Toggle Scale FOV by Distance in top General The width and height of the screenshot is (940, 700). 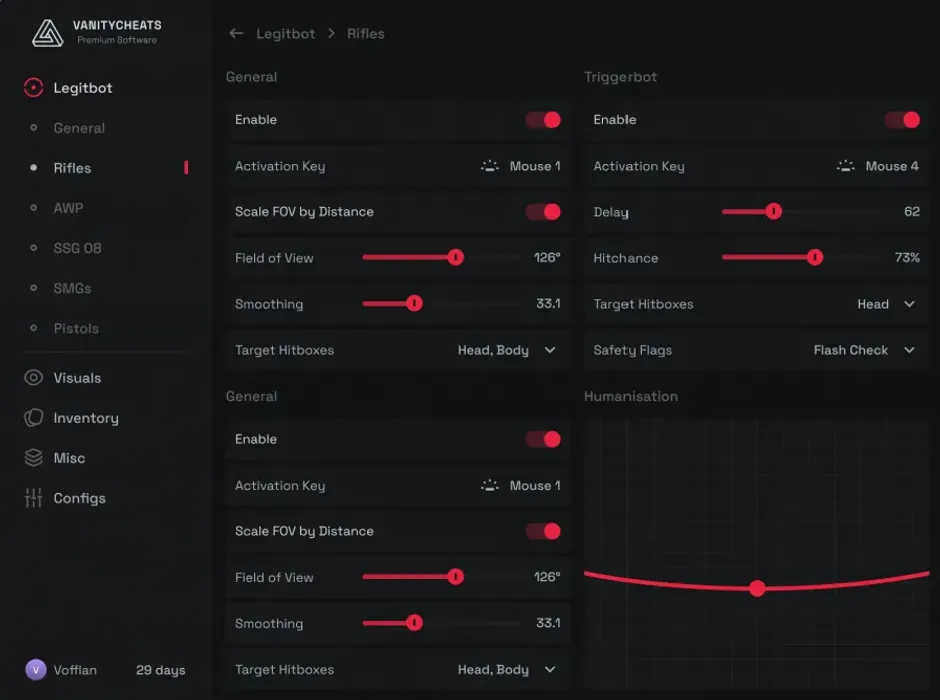pos(543,212)
